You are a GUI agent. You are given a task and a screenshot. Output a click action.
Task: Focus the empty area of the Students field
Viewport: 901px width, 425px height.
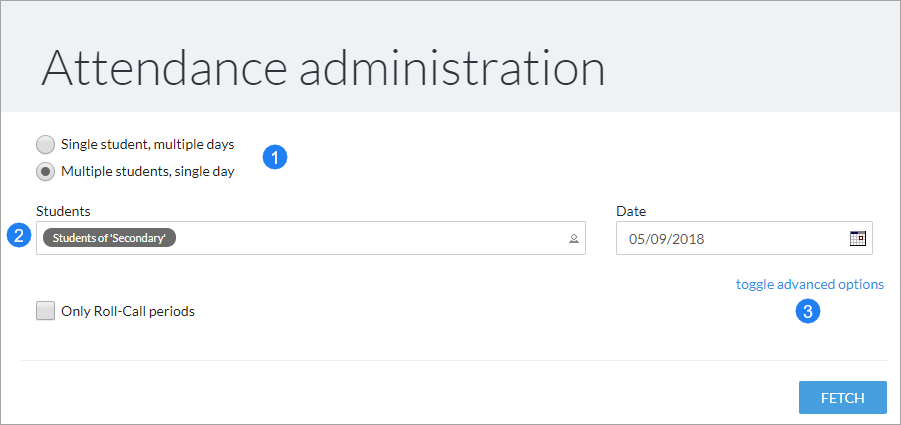pyautogui.click(x=371, y=238)
